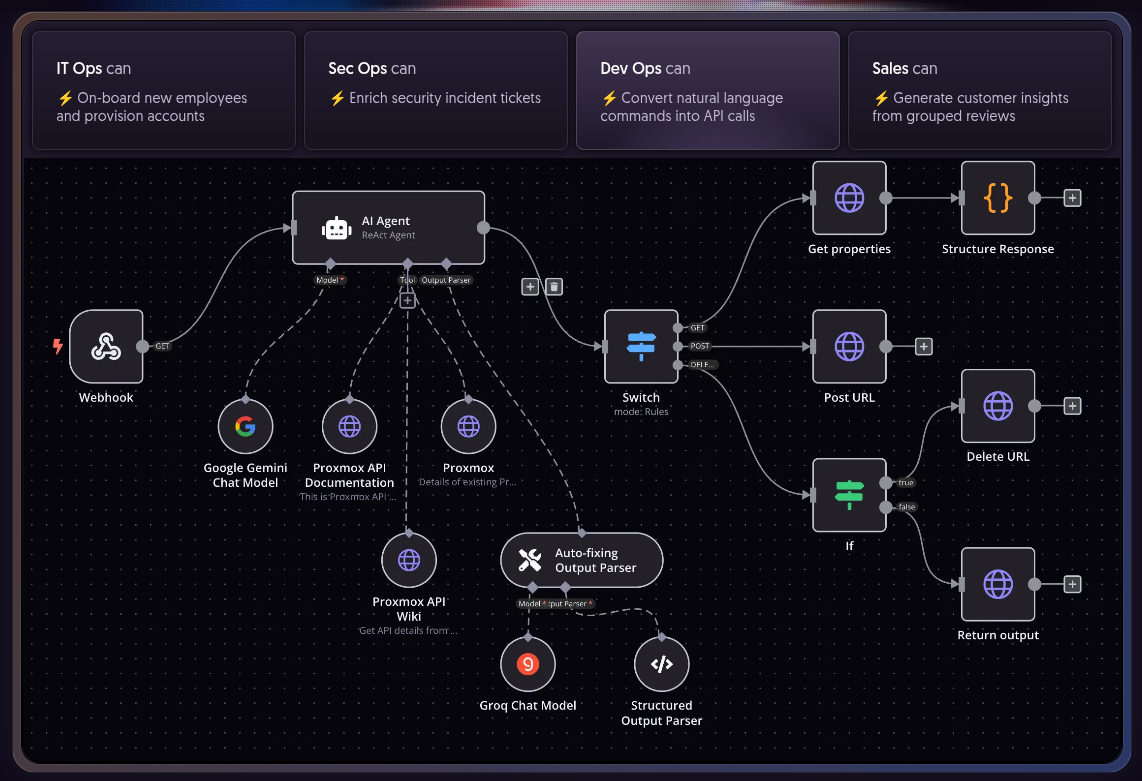Switch to the Dev Ops capability card
Screen dimensions: 1142x781
(x=707, y=90)
